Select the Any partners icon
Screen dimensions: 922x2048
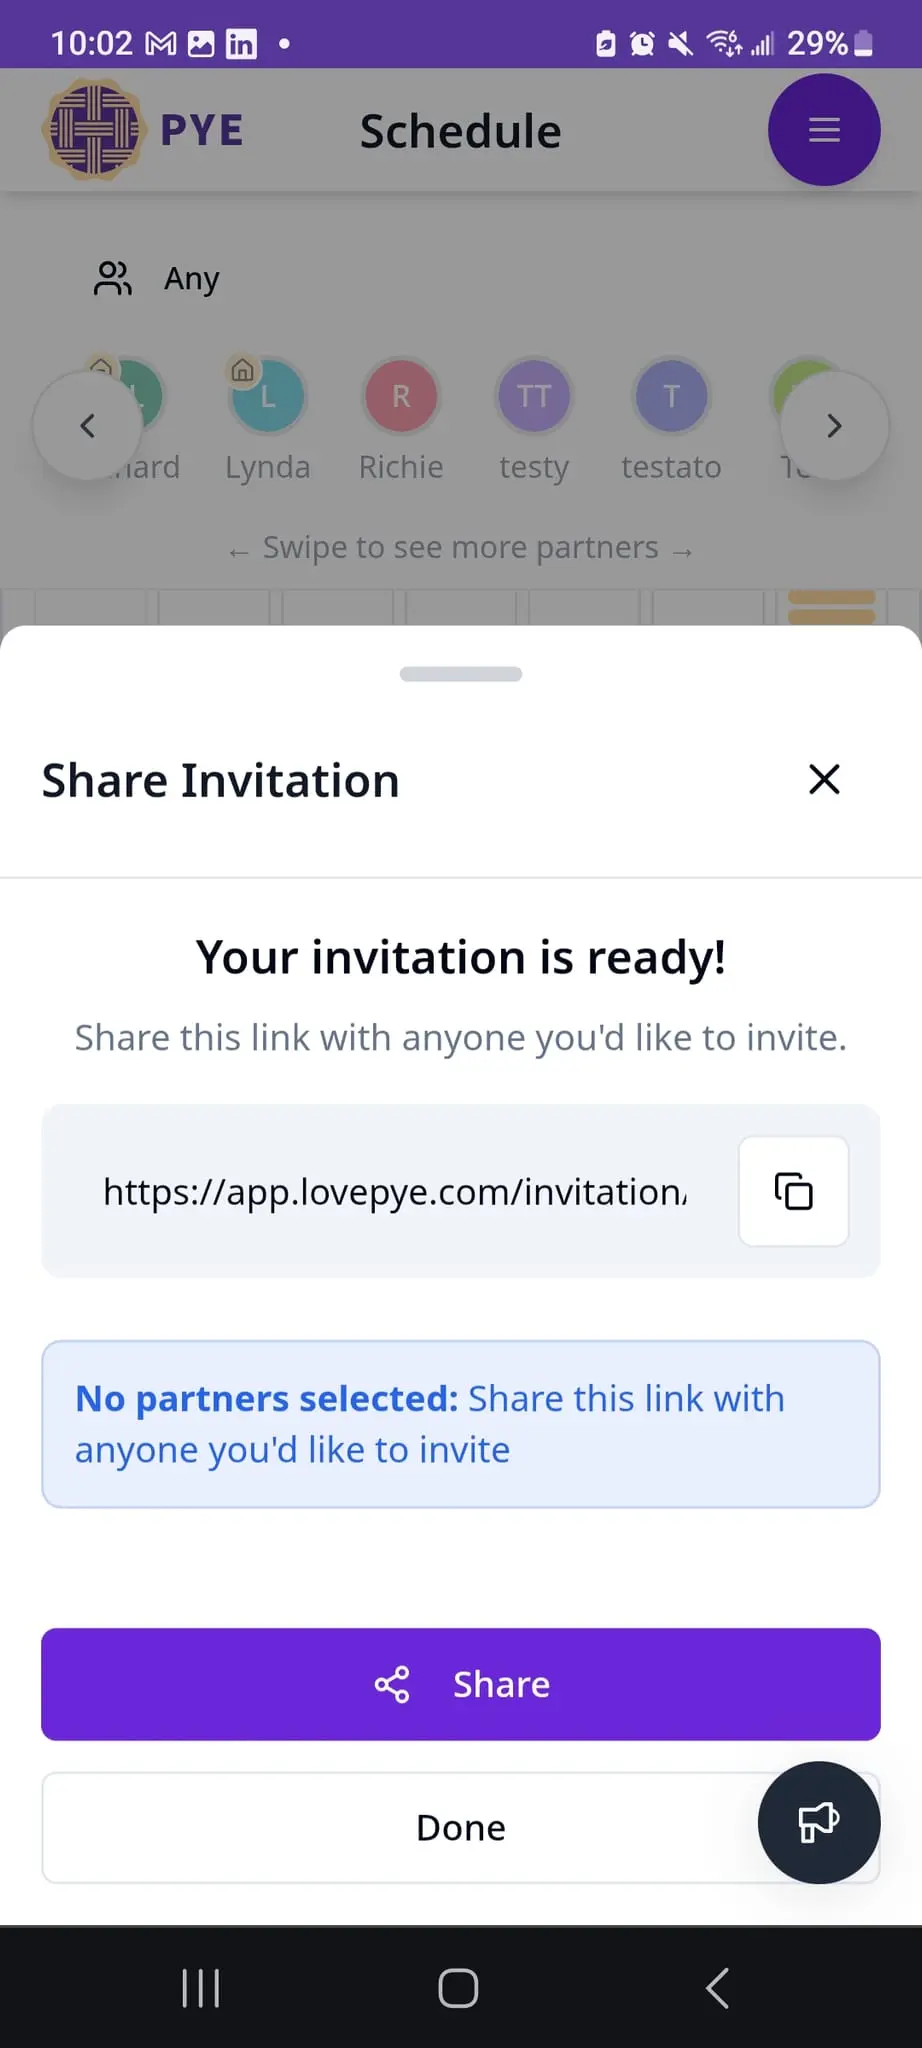(113, 278)
